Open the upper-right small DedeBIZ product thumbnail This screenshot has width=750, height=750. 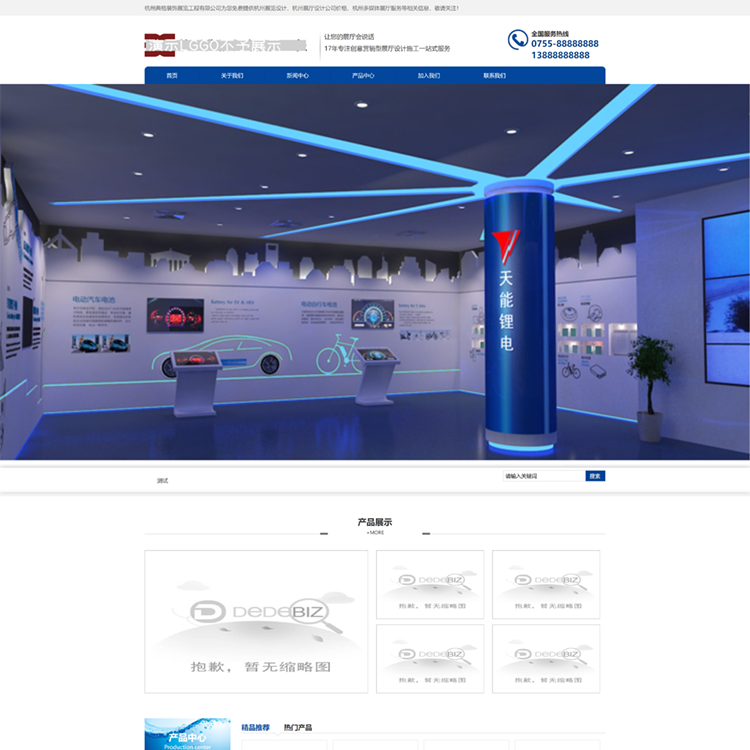point(546,585)
